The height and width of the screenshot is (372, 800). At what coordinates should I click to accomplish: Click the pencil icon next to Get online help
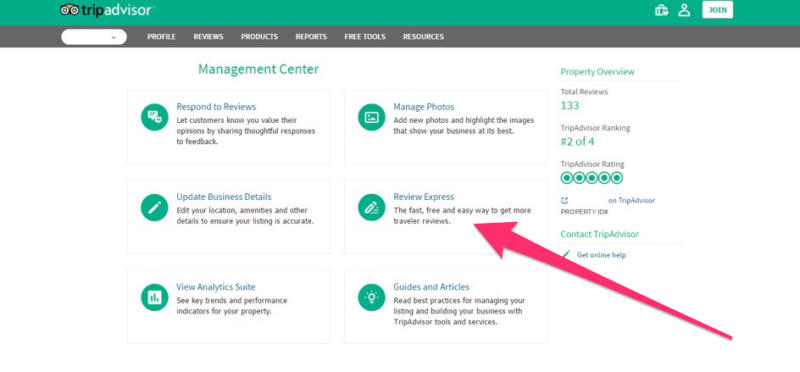coord(566,254)
